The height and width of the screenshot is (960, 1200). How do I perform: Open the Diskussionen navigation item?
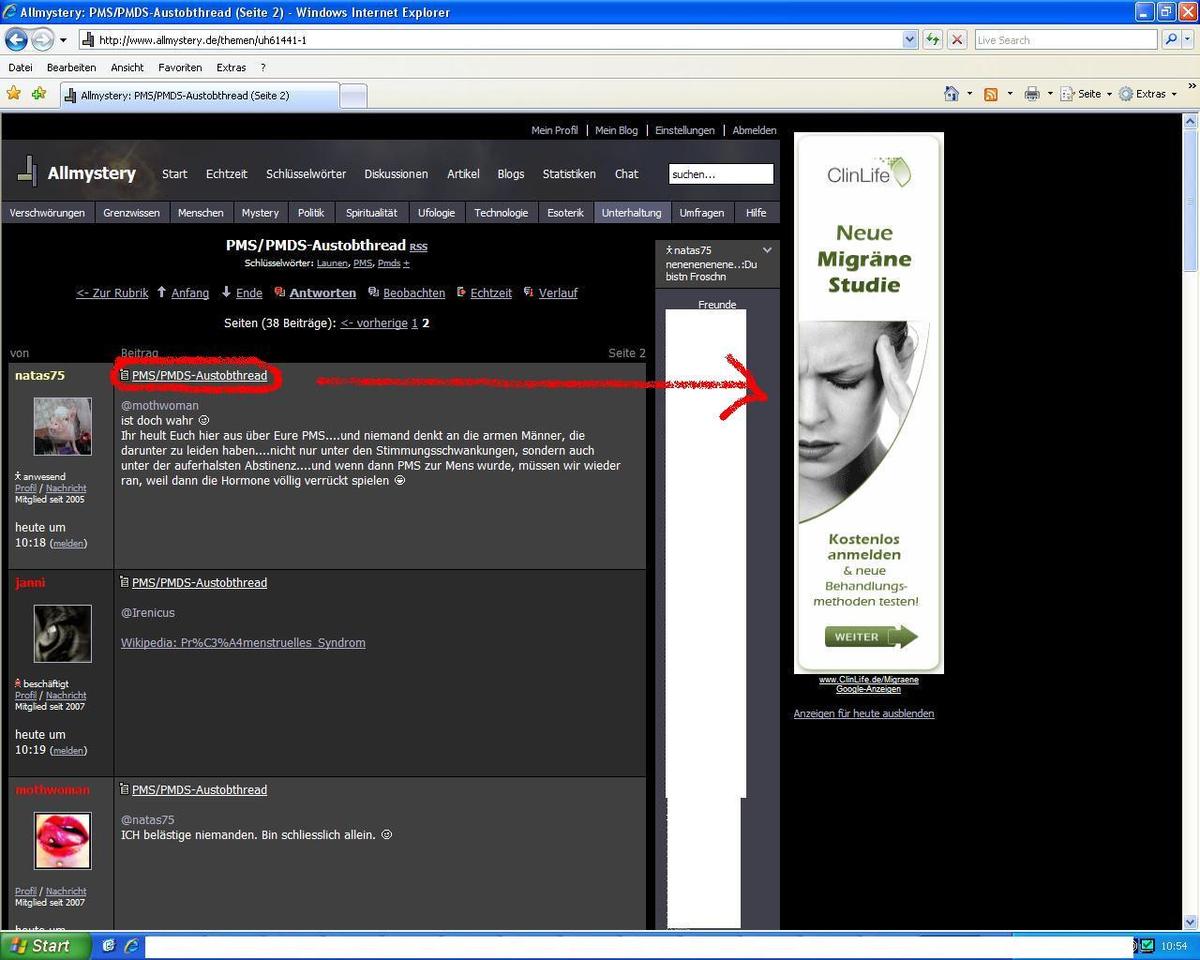[x=396, y=174]
